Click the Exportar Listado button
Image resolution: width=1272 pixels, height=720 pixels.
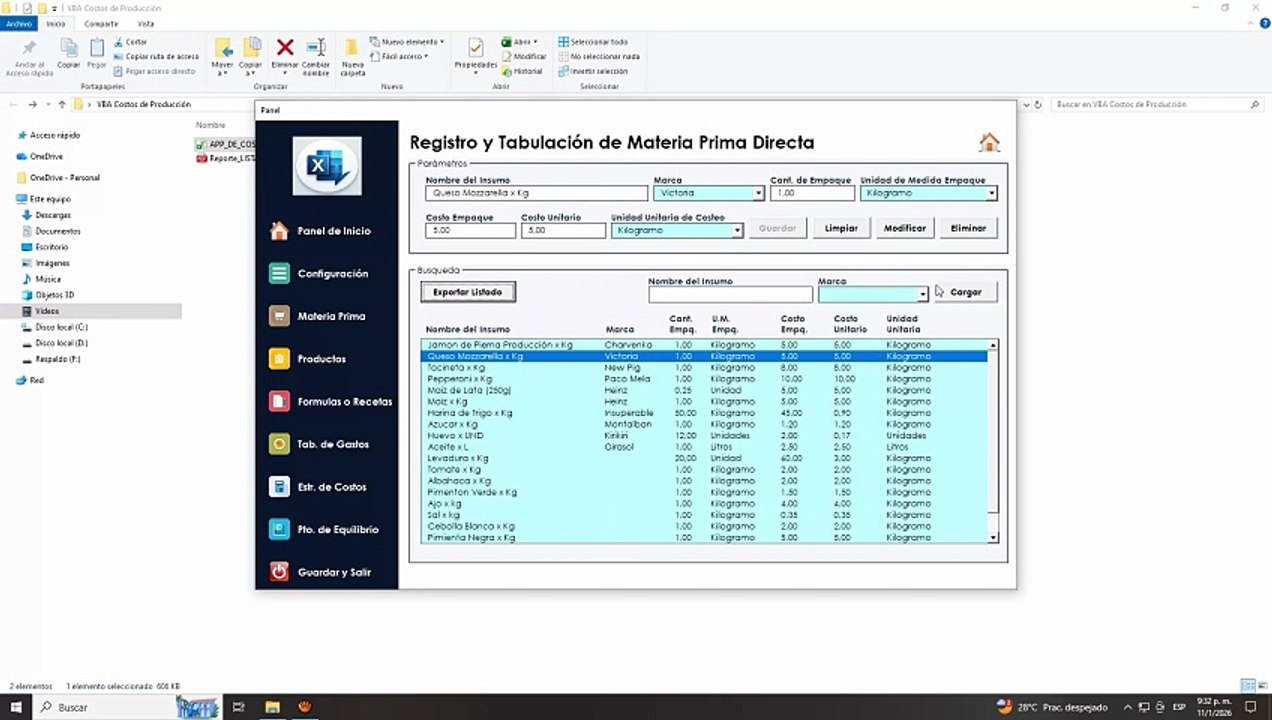[468, 292]
